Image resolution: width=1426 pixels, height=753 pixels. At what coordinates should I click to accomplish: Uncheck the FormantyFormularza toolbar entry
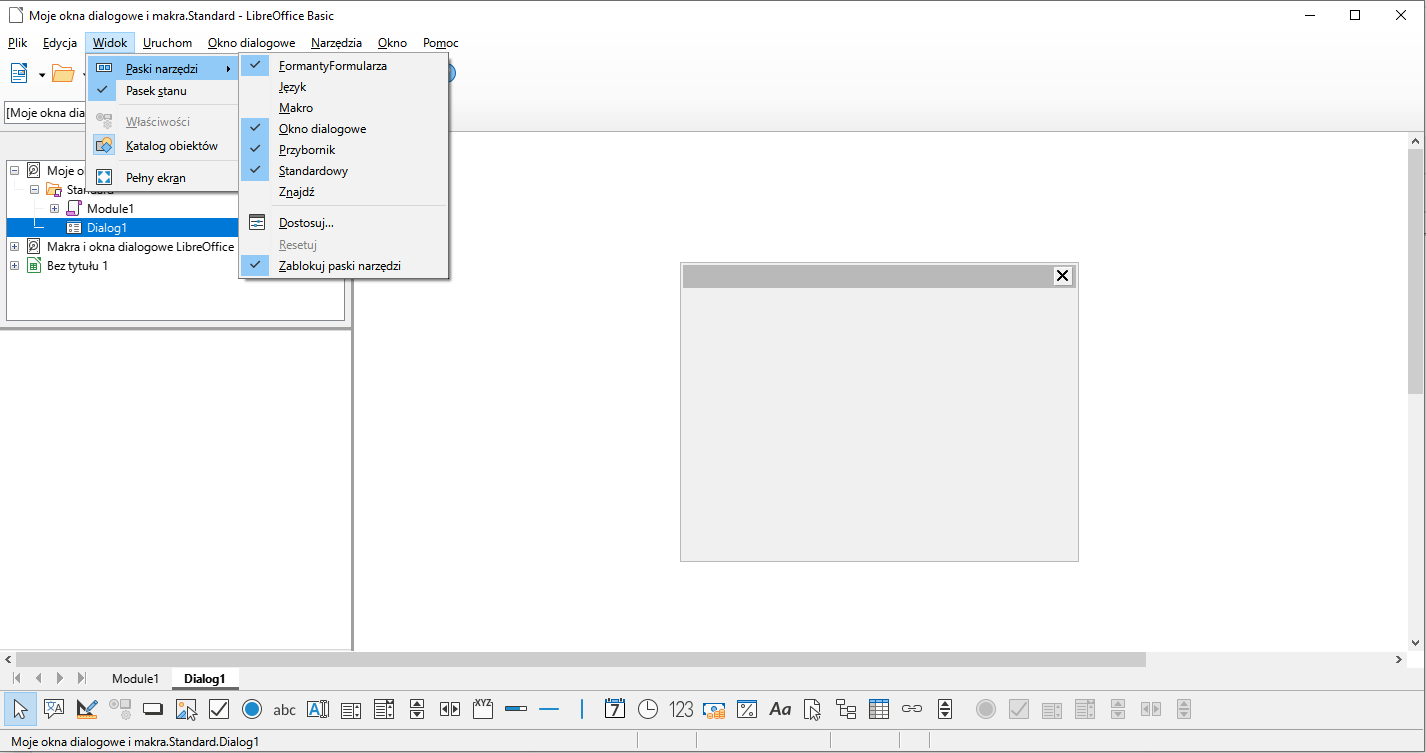[x=344, y=66]
